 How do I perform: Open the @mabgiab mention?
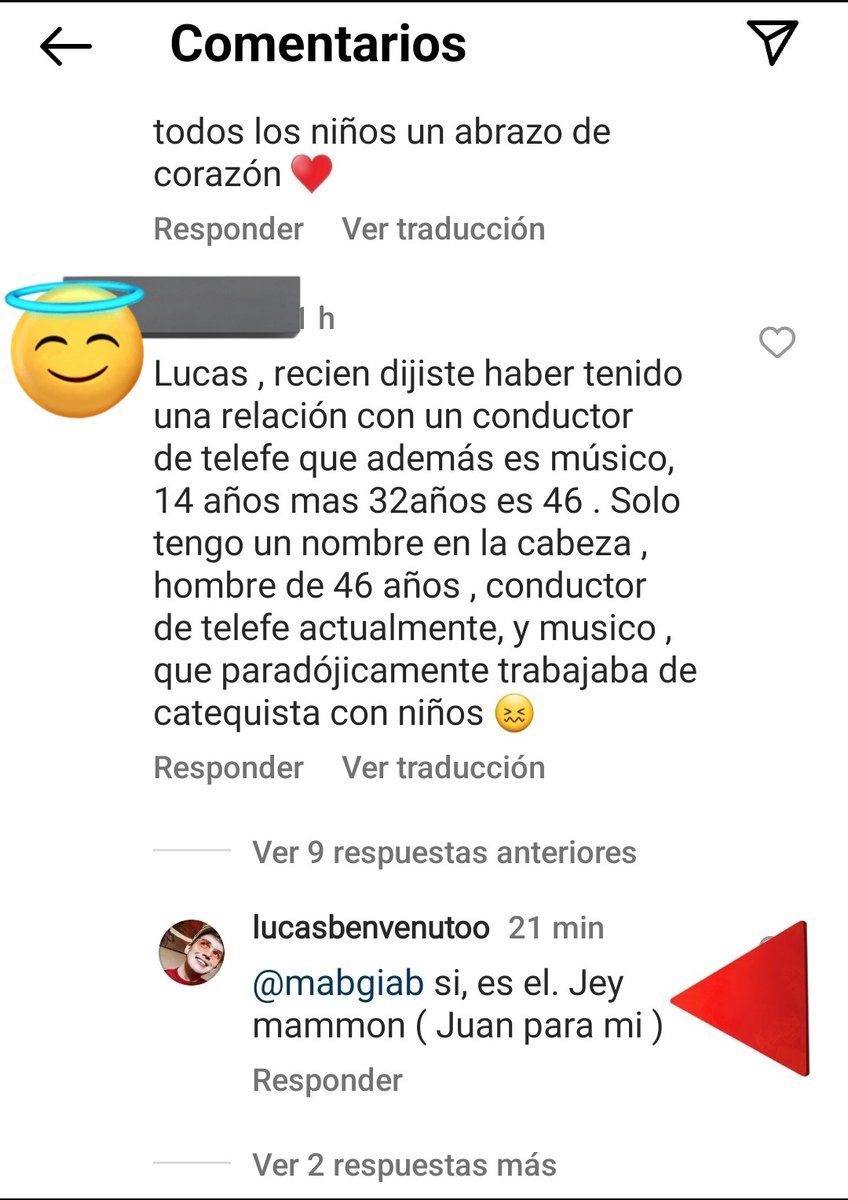click(x=338, y=985)
